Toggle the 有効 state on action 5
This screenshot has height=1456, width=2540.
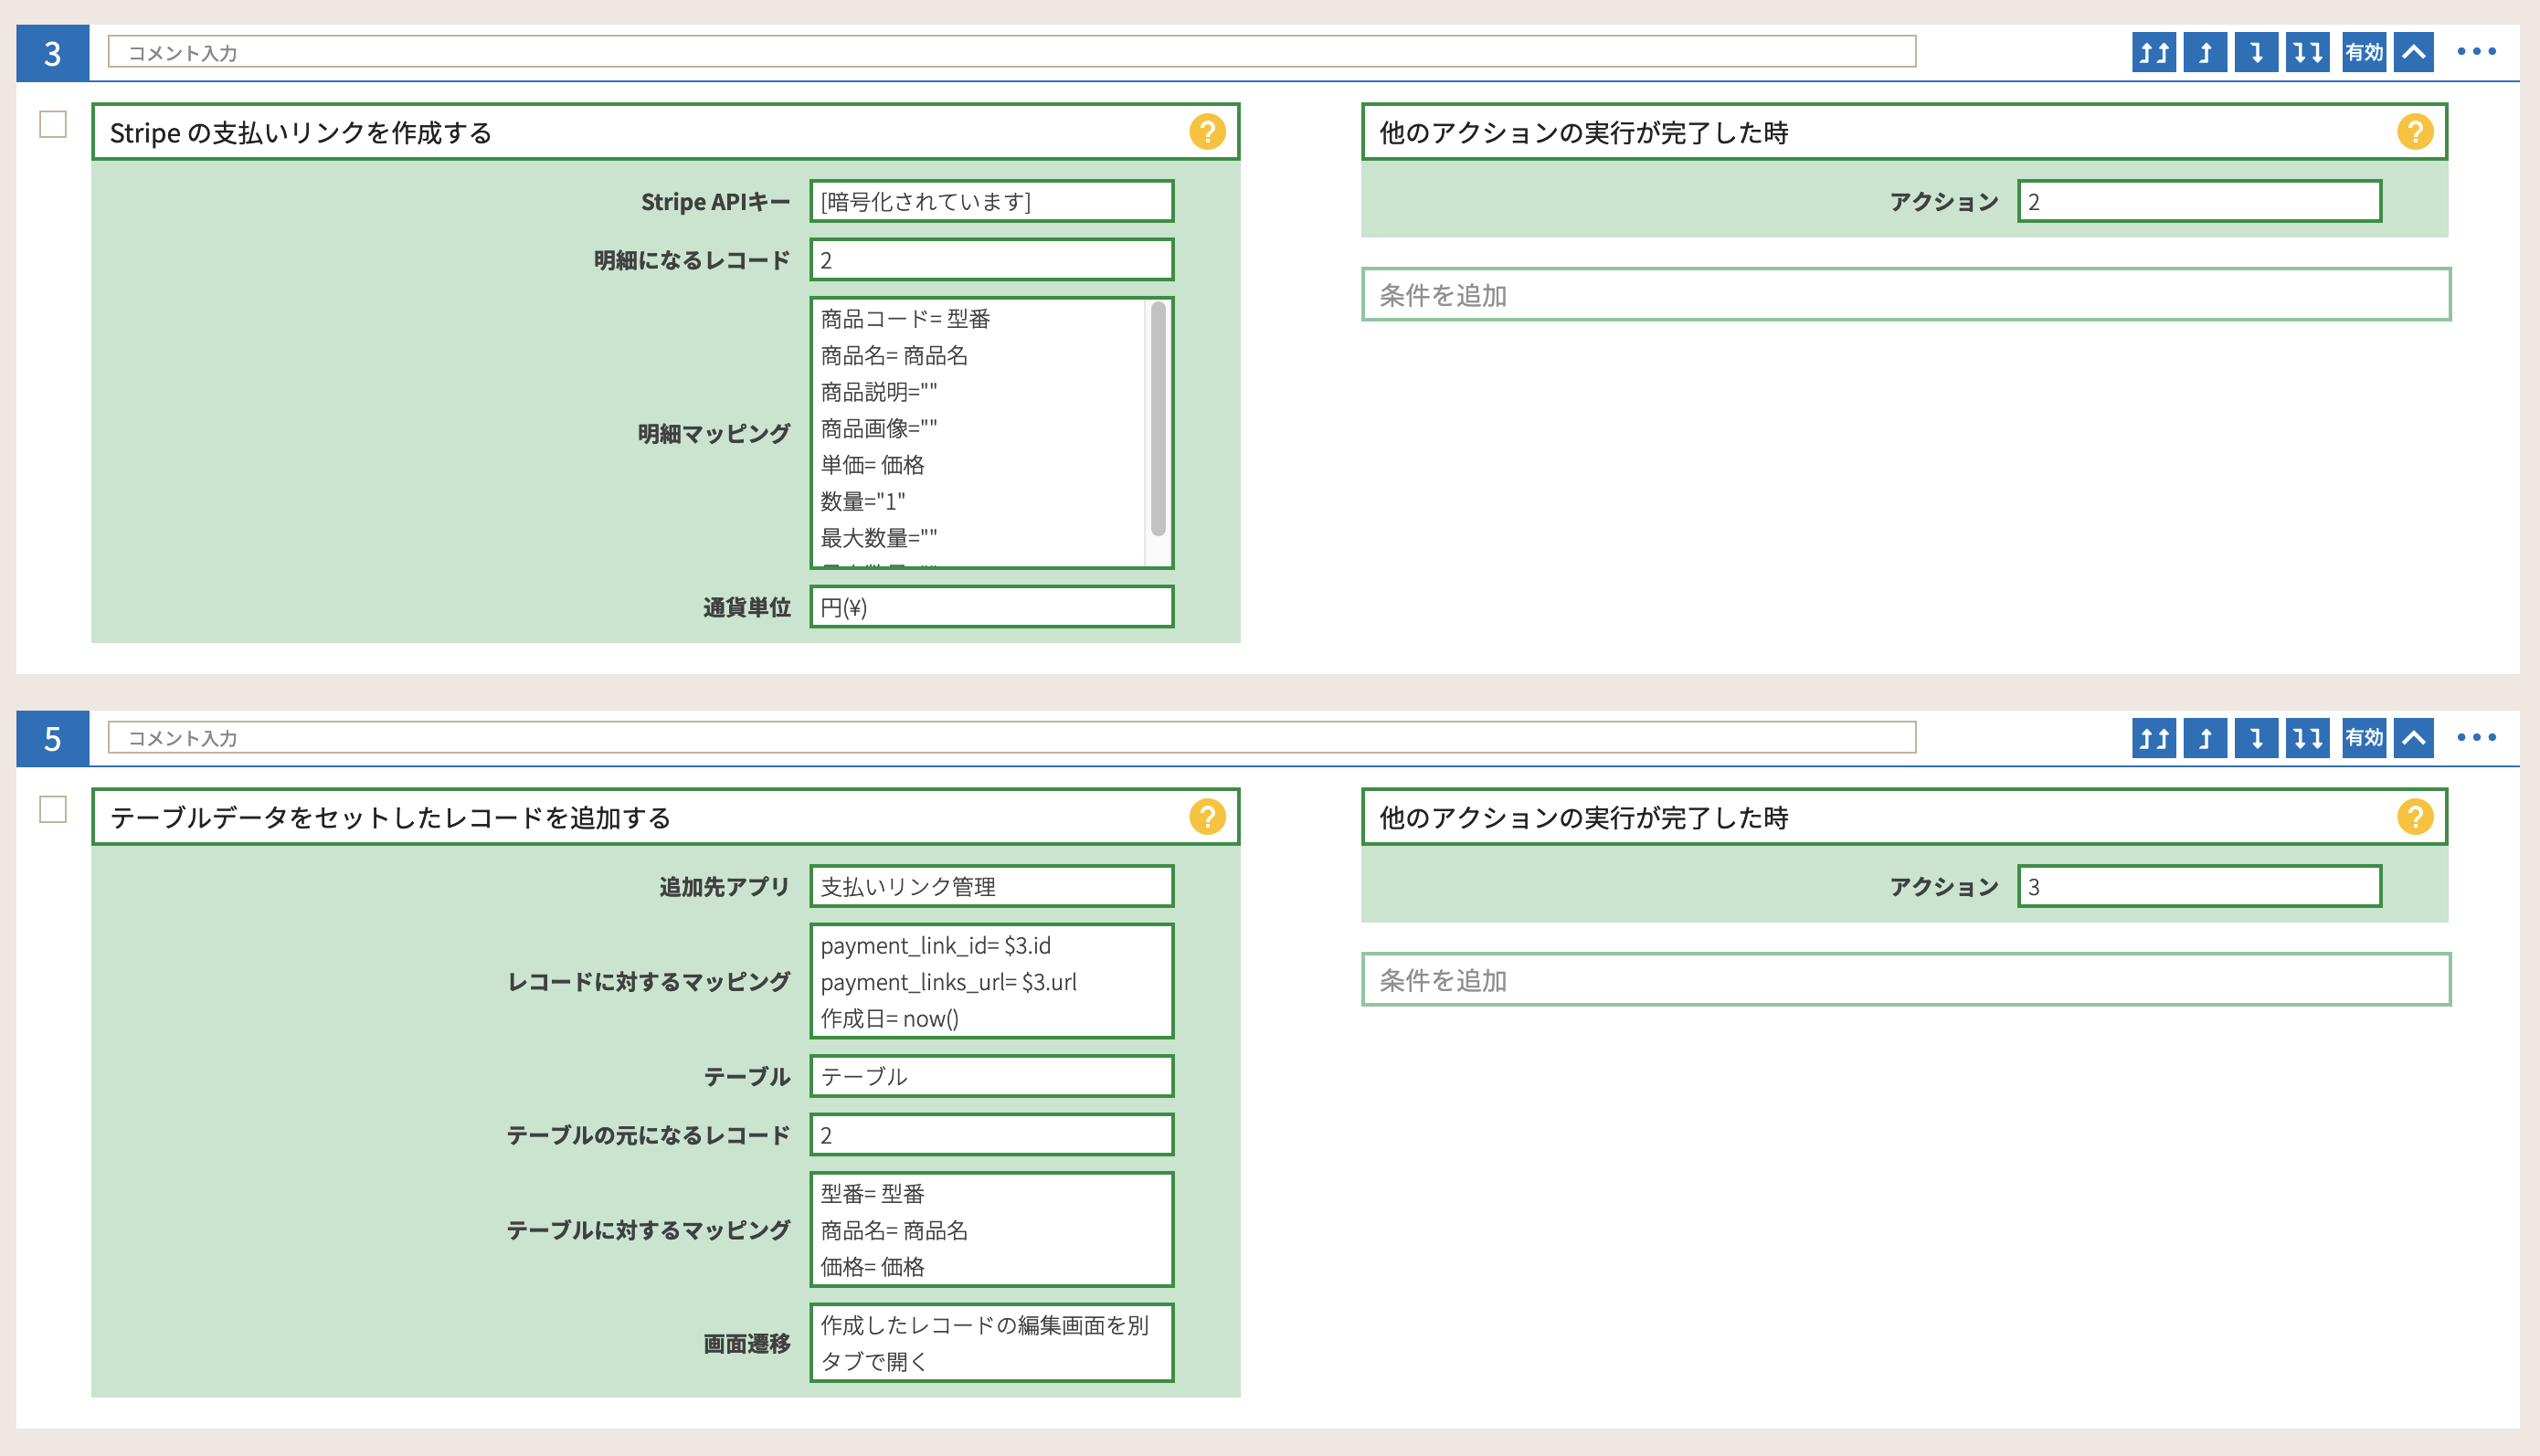[2363, 738]
